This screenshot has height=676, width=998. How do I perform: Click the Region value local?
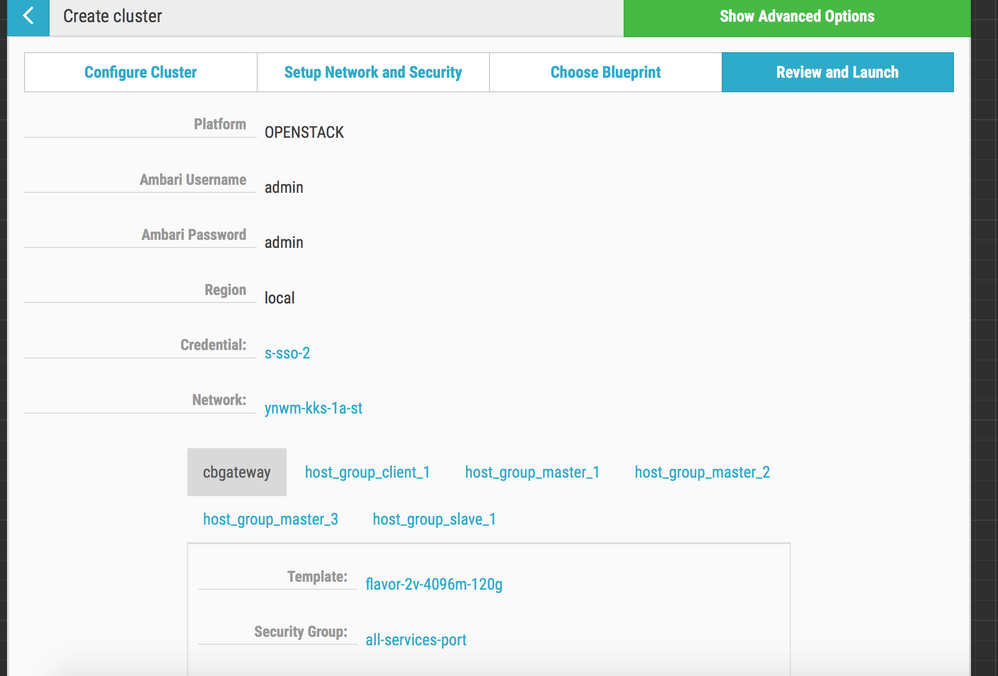click(x=279, y=298)
